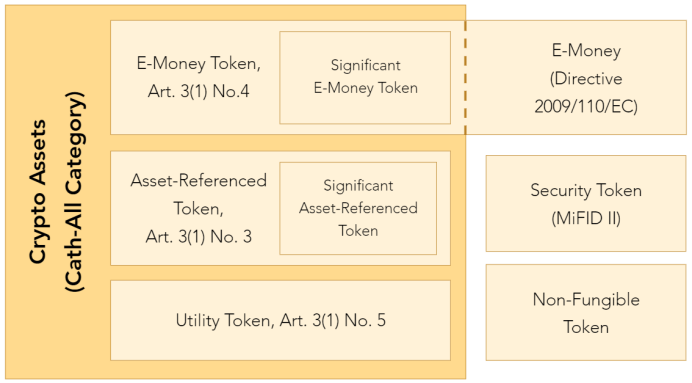Viewport: 692px width, 383px height.
Task: Click the Utility Token Art. 3(1) No. 5 box
Action: pyautogui.click(x=280, y=320)
